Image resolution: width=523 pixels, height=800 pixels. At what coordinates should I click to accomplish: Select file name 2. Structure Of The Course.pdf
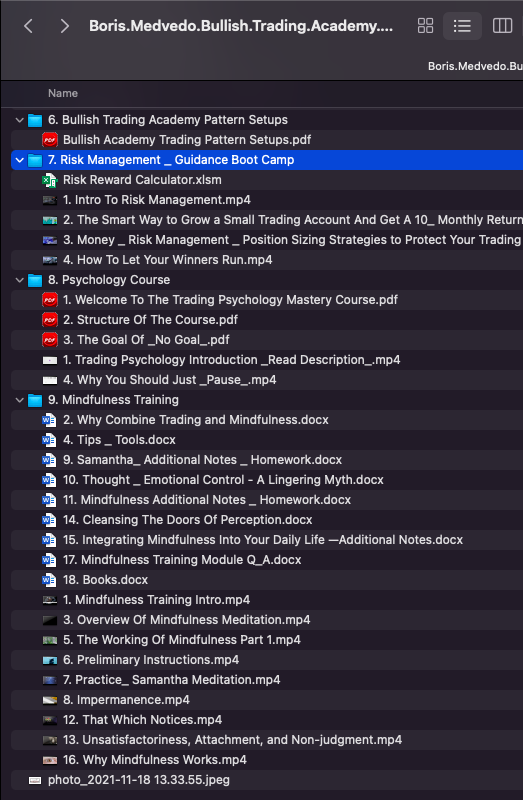150,320
